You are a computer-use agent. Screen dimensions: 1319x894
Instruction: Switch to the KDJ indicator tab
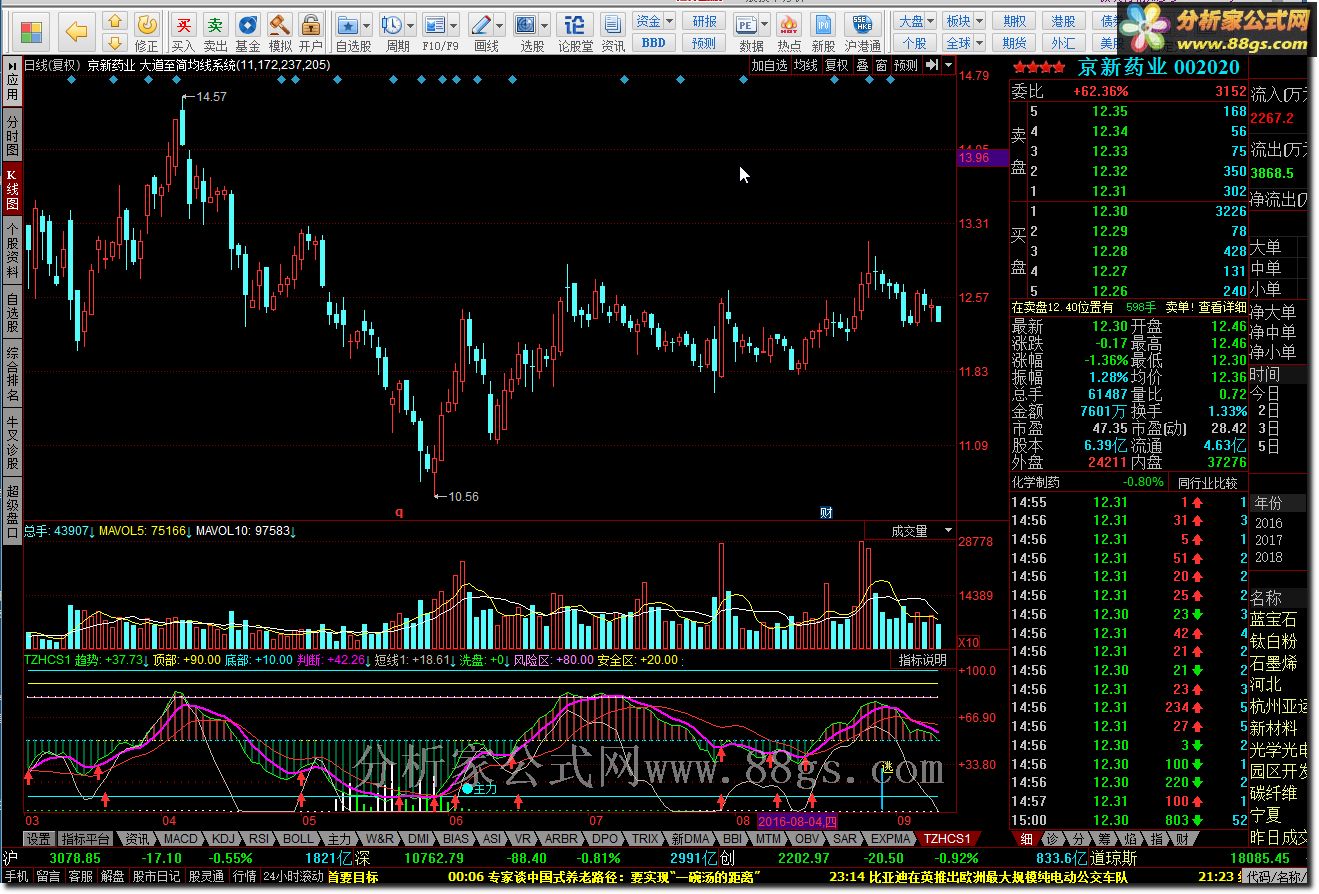coord(223,839)
